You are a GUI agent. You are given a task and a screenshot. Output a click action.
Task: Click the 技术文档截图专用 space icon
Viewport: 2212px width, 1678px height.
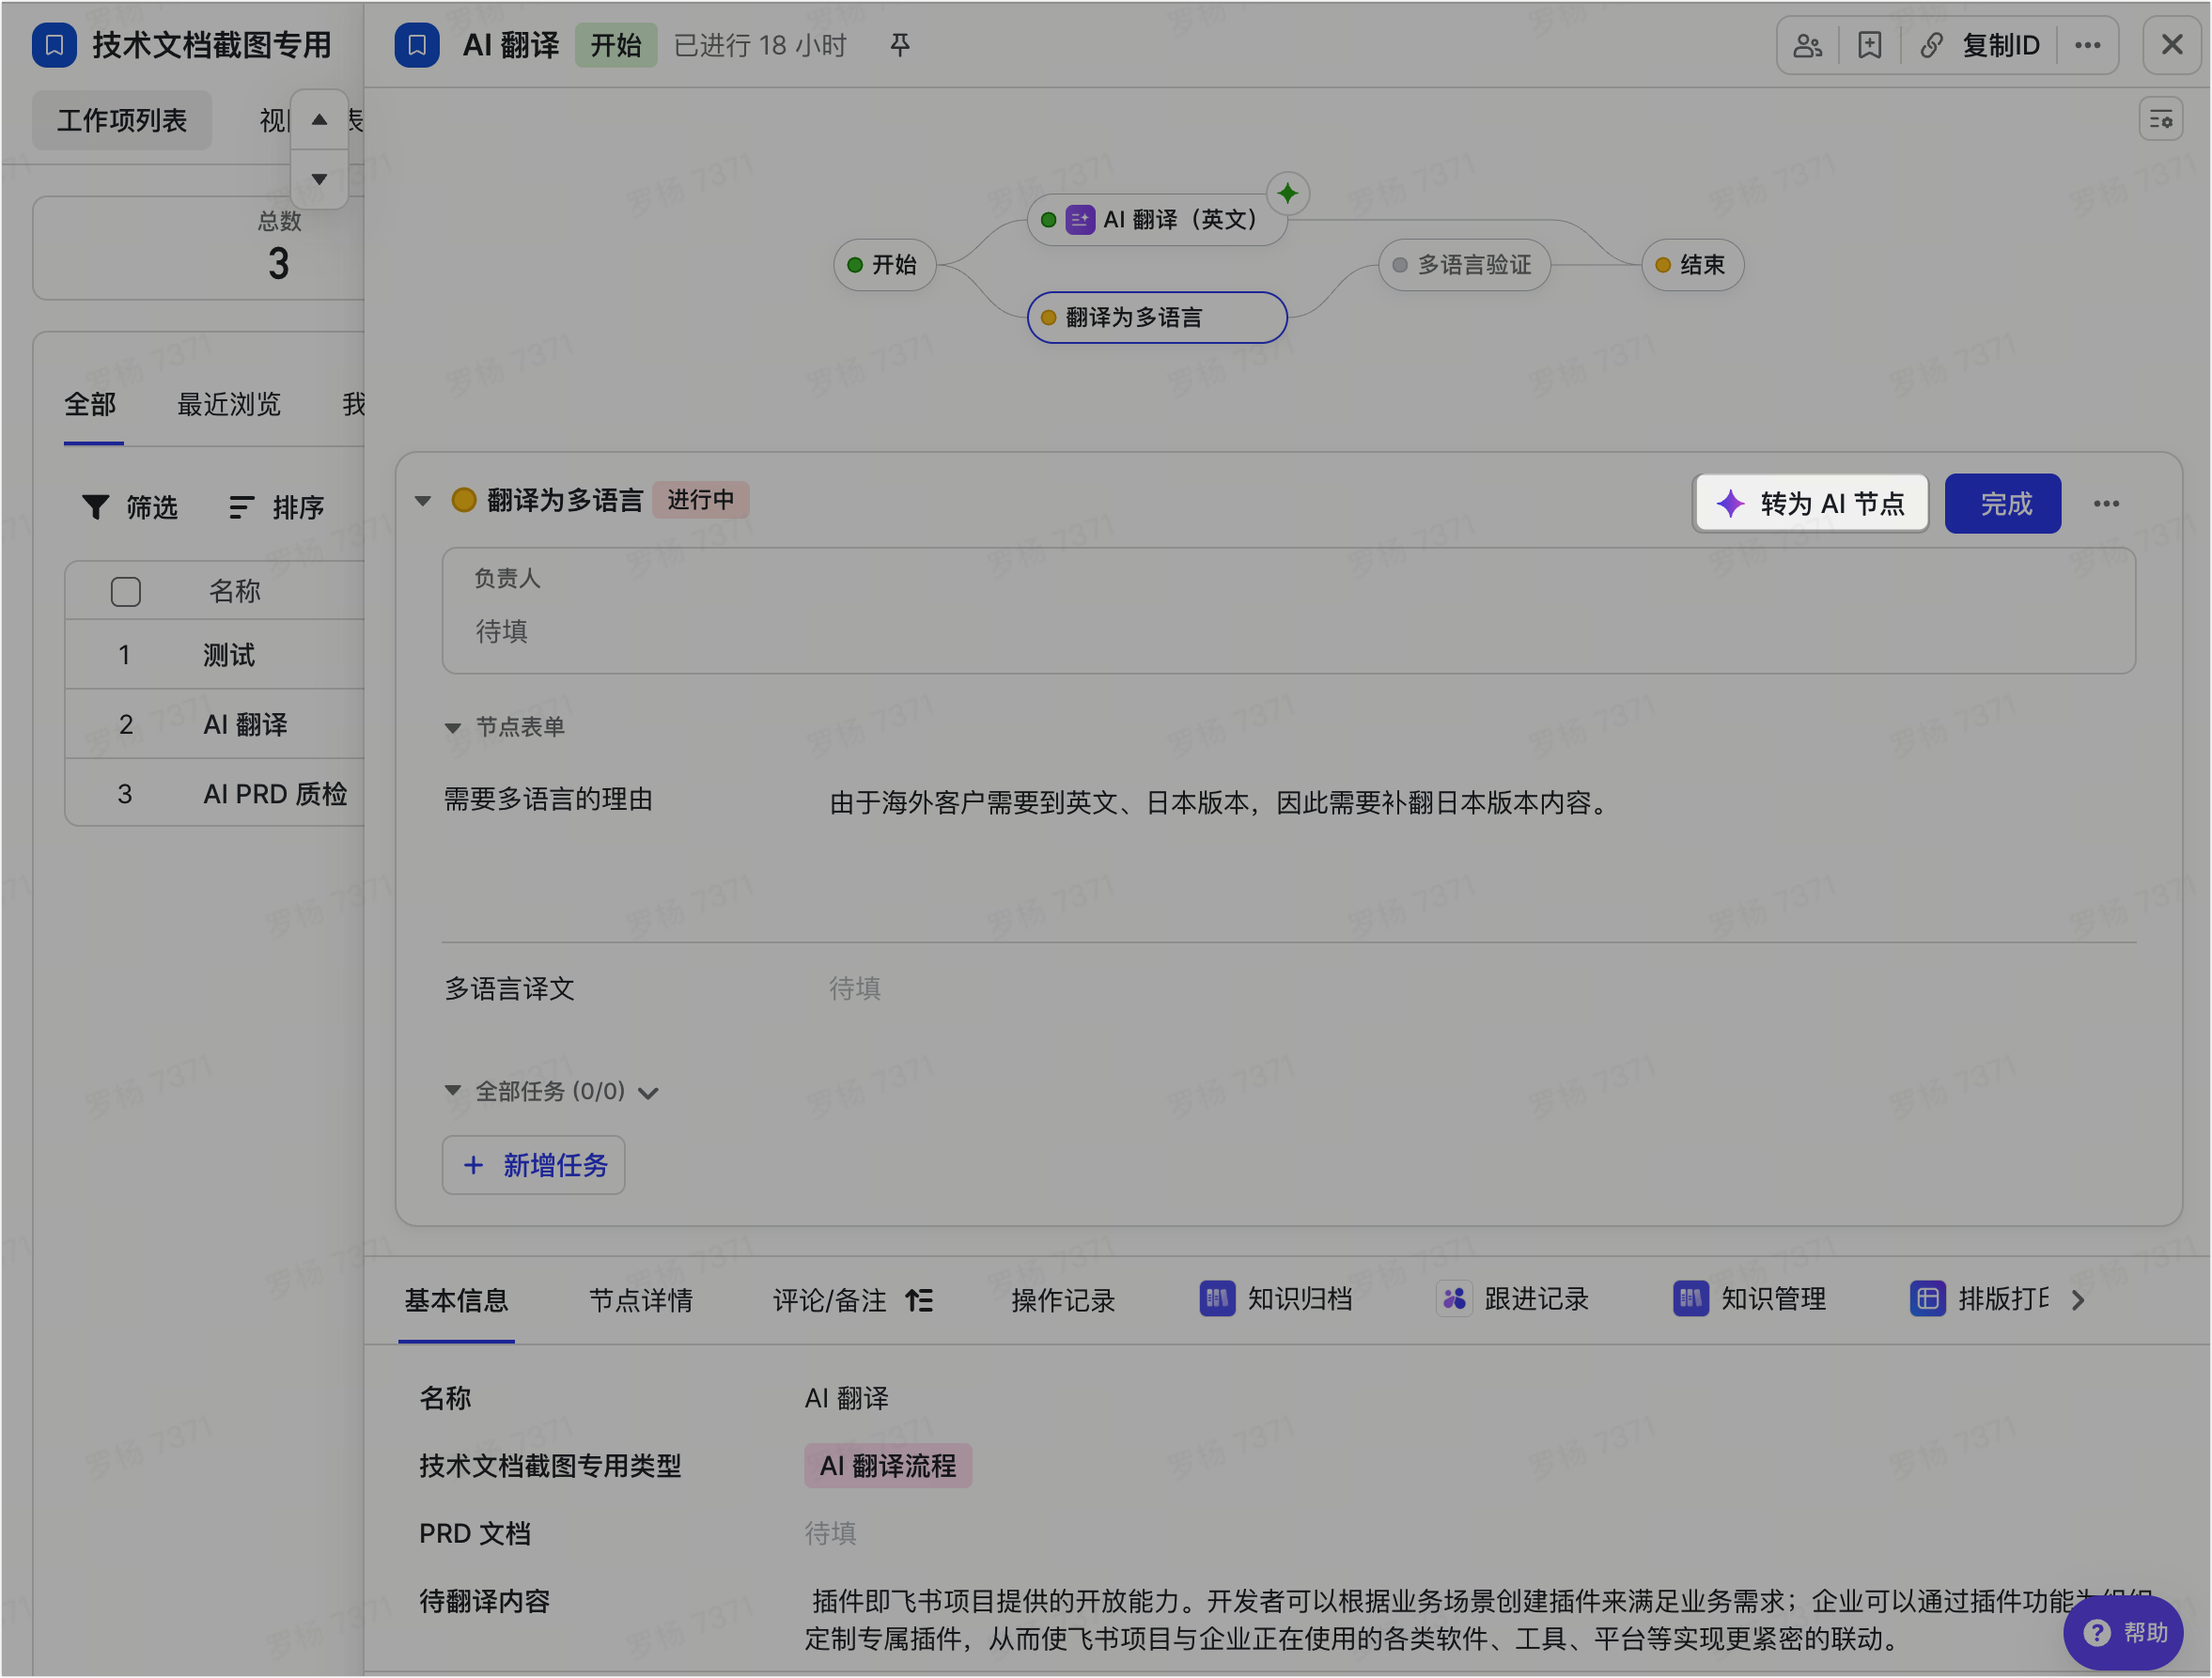(x=54, y=45)
